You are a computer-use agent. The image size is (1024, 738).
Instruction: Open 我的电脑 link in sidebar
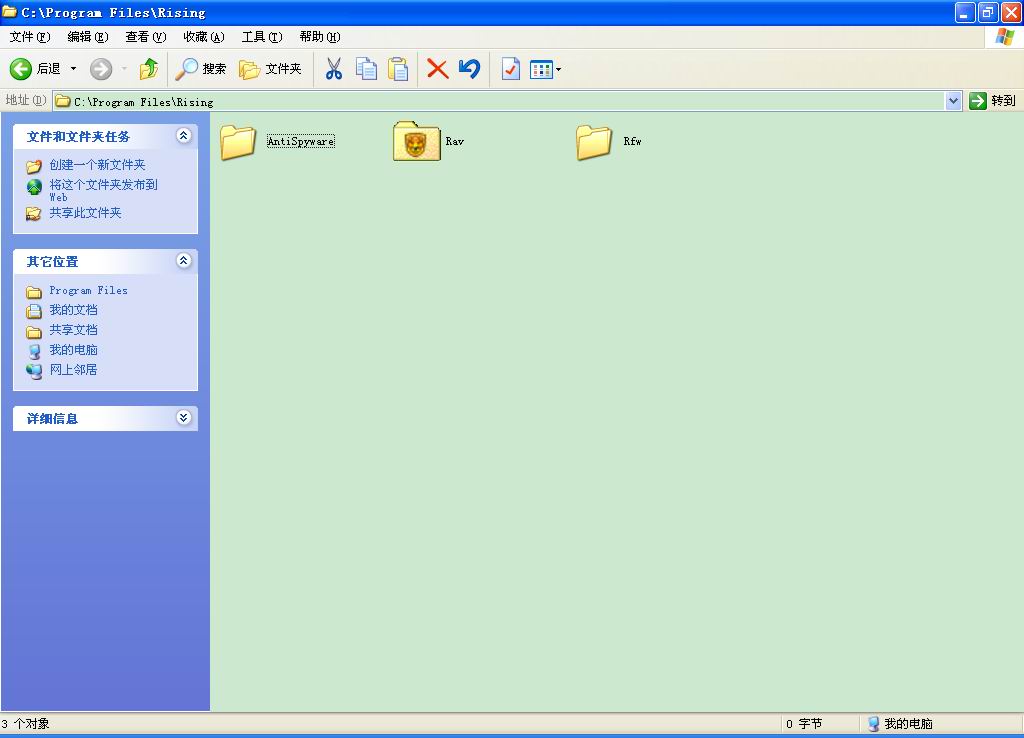pos(73,350)
